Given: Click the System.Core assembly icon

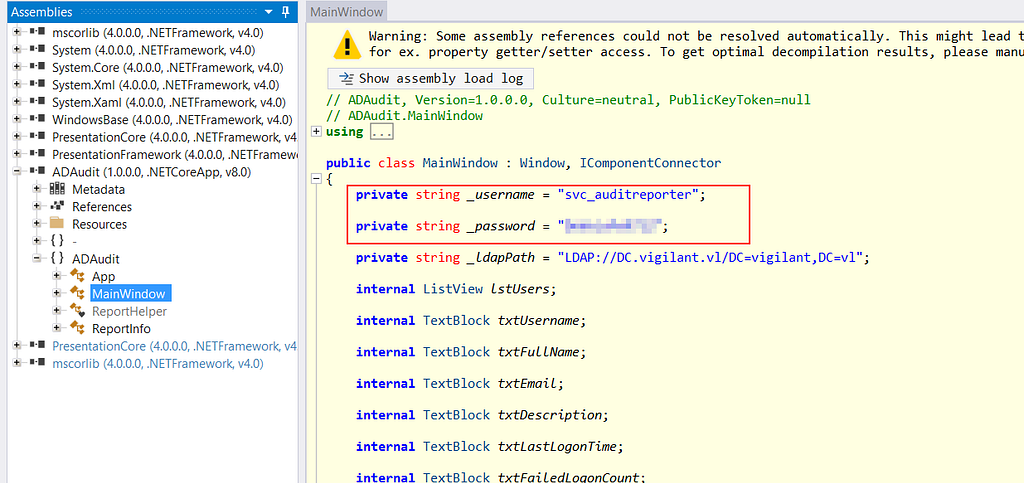Looking at the screenshot, I should coord(37,67).
